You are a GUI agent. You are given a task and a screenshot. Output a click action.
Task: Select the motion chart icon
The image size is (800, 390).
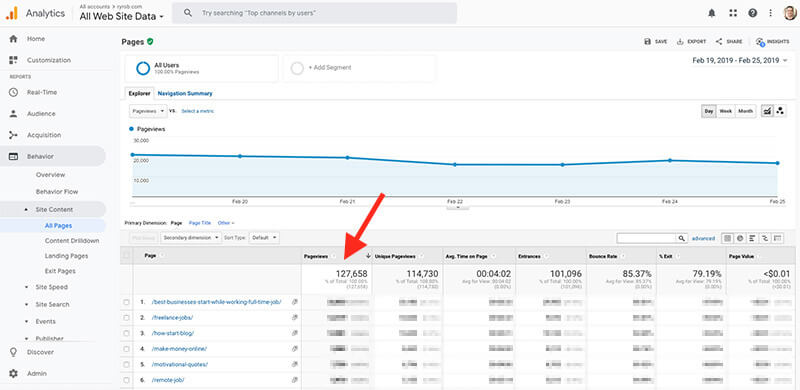pos(780,111)
